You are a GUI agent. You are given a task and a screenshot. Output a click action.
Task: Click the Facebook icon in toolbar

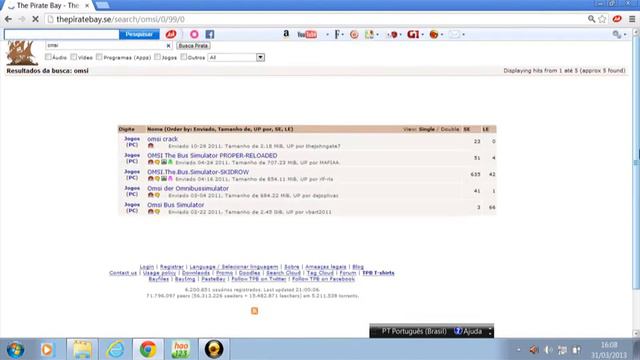(x=210, y=34)
